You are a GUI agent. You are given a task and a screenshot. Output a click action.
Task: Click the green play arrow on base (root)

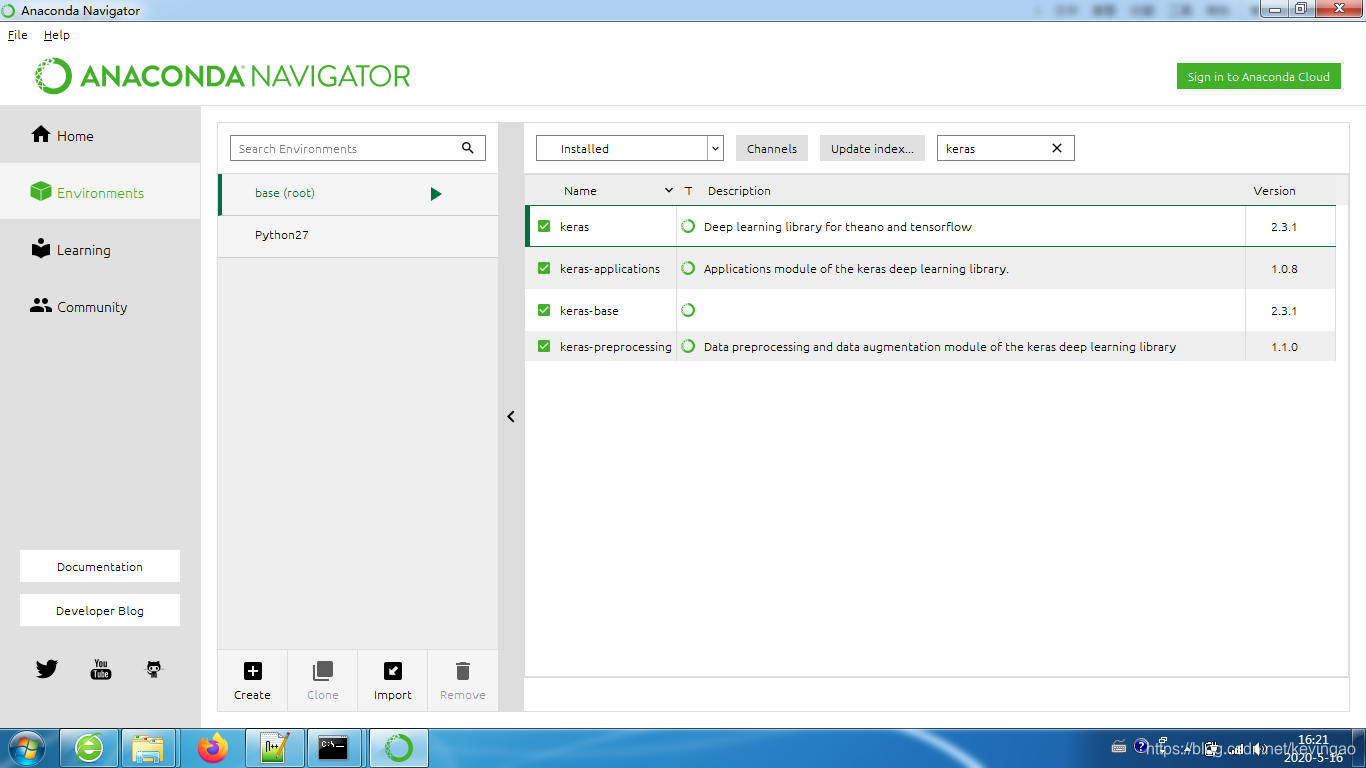click(x=436, y=194)
